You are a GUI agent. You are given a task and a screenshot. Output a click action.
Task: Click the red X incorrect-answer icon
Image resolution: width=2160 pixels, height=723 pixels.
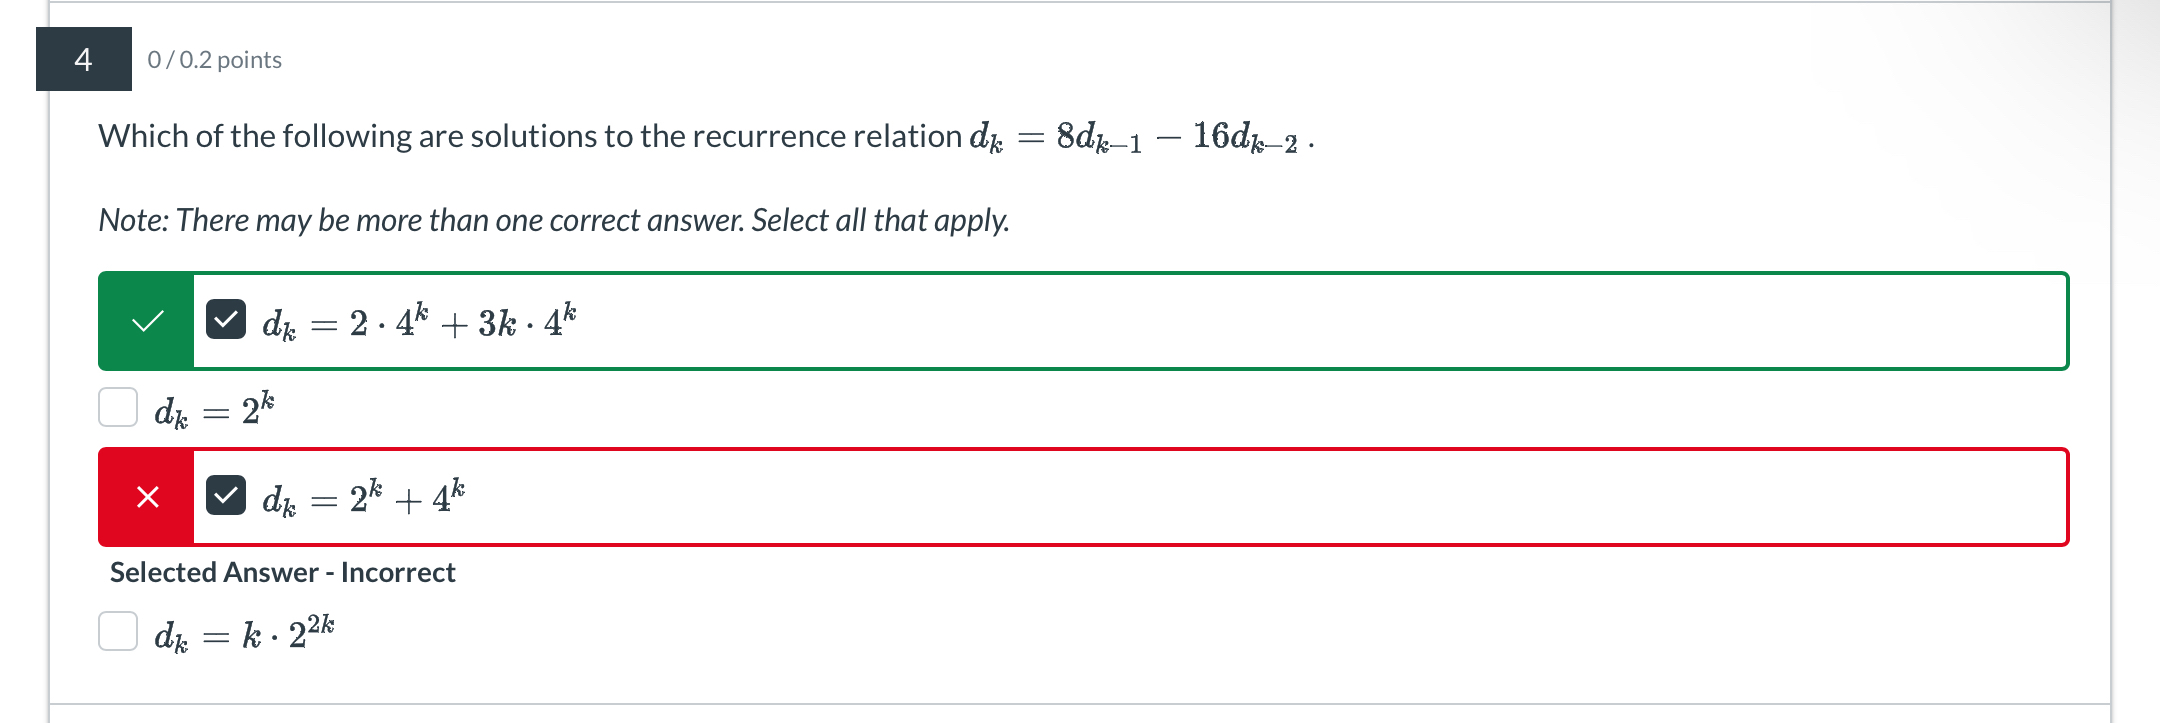click(x=146, y=497)
